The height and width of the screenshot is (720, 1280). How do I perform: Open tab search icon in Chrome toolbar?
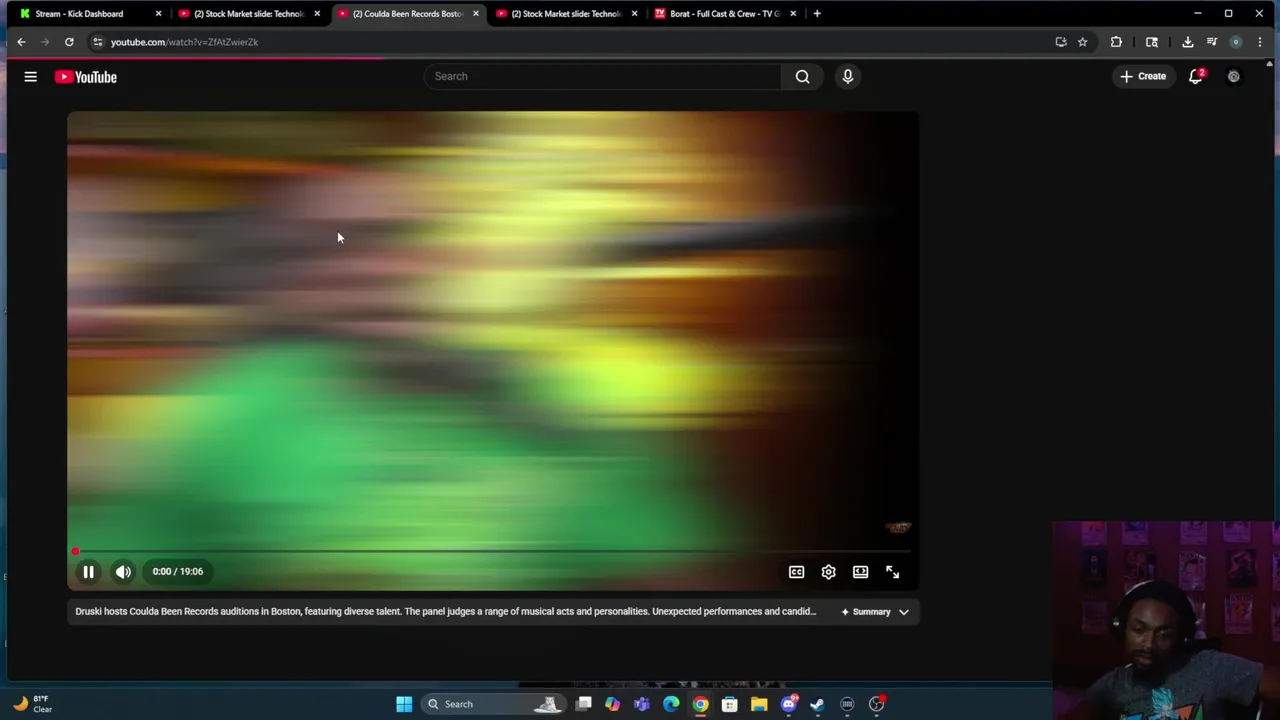(1152, 42)
